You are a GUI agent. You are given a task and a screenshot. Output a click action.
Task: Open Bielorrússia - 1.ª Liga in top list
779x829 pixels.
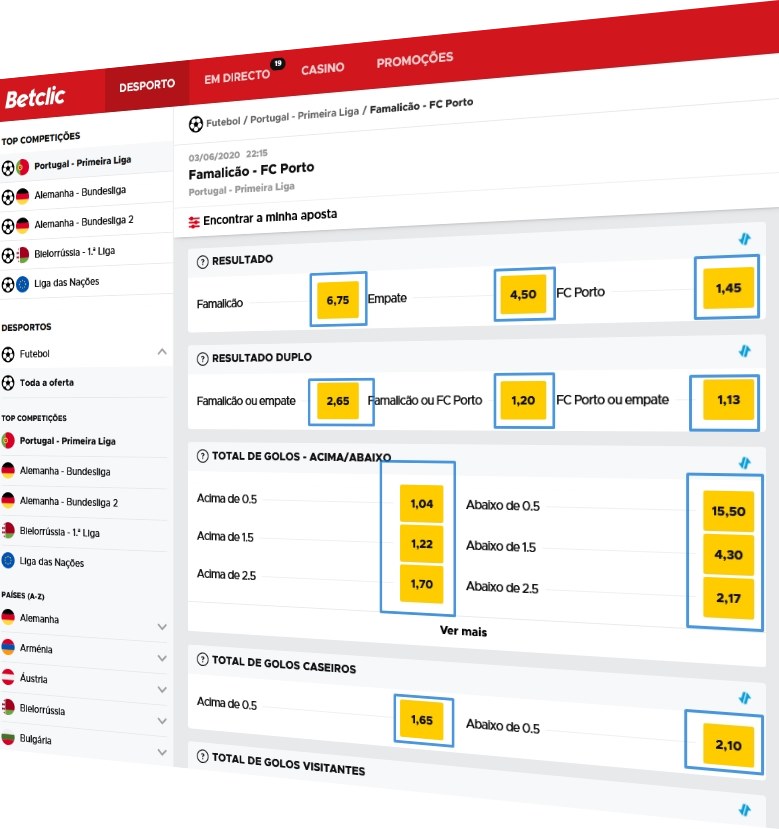coord(74,252)
